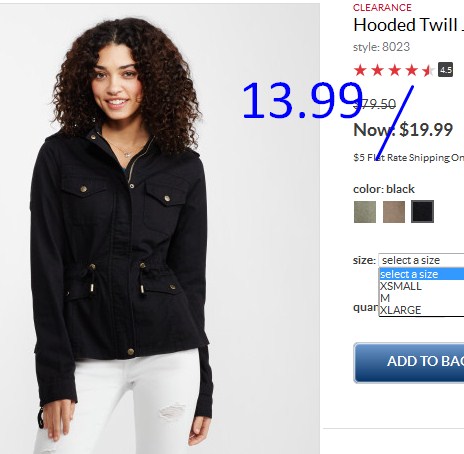Open the $5 Flat Rate Shipping link
The height and width of the screenshot is (454, 464).
coord(409,157)
